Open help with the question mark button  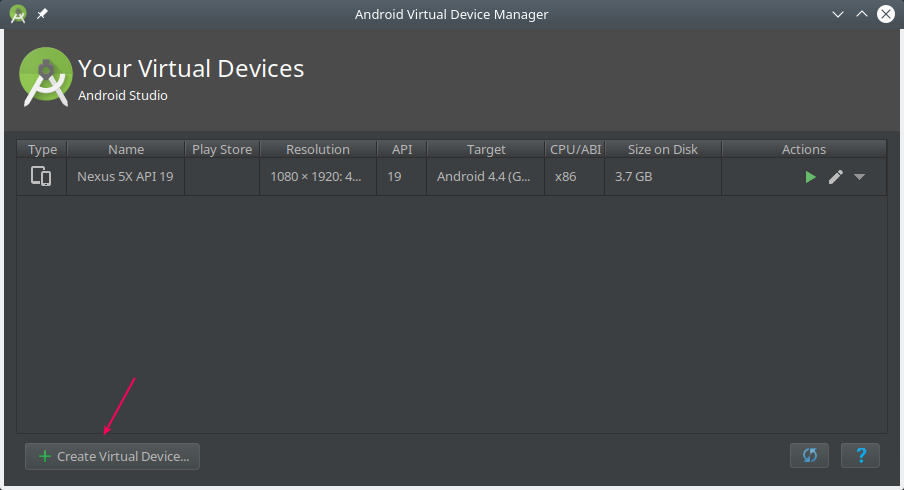click(860, 455)
